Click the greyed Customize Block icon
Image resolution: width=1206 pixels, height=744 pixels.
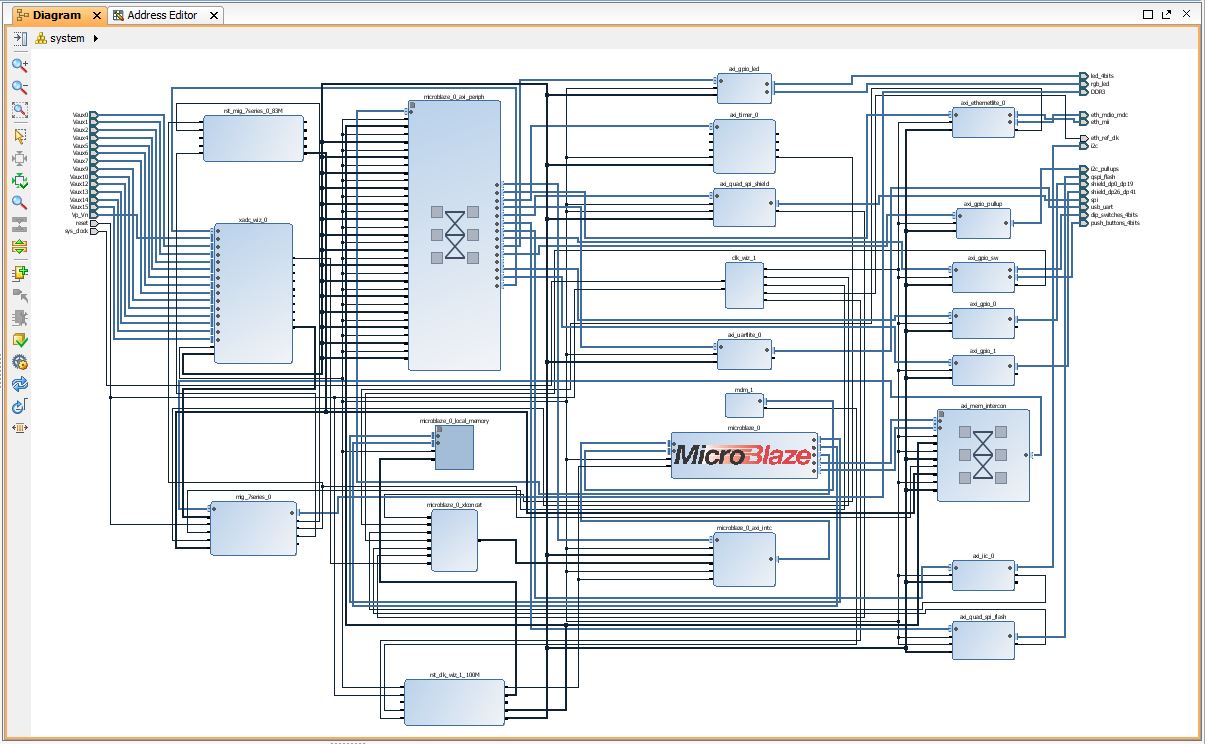click(19, 319)
